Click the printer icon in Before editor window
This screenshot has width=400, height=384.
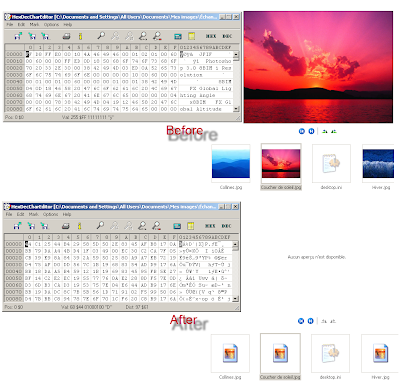66,36
